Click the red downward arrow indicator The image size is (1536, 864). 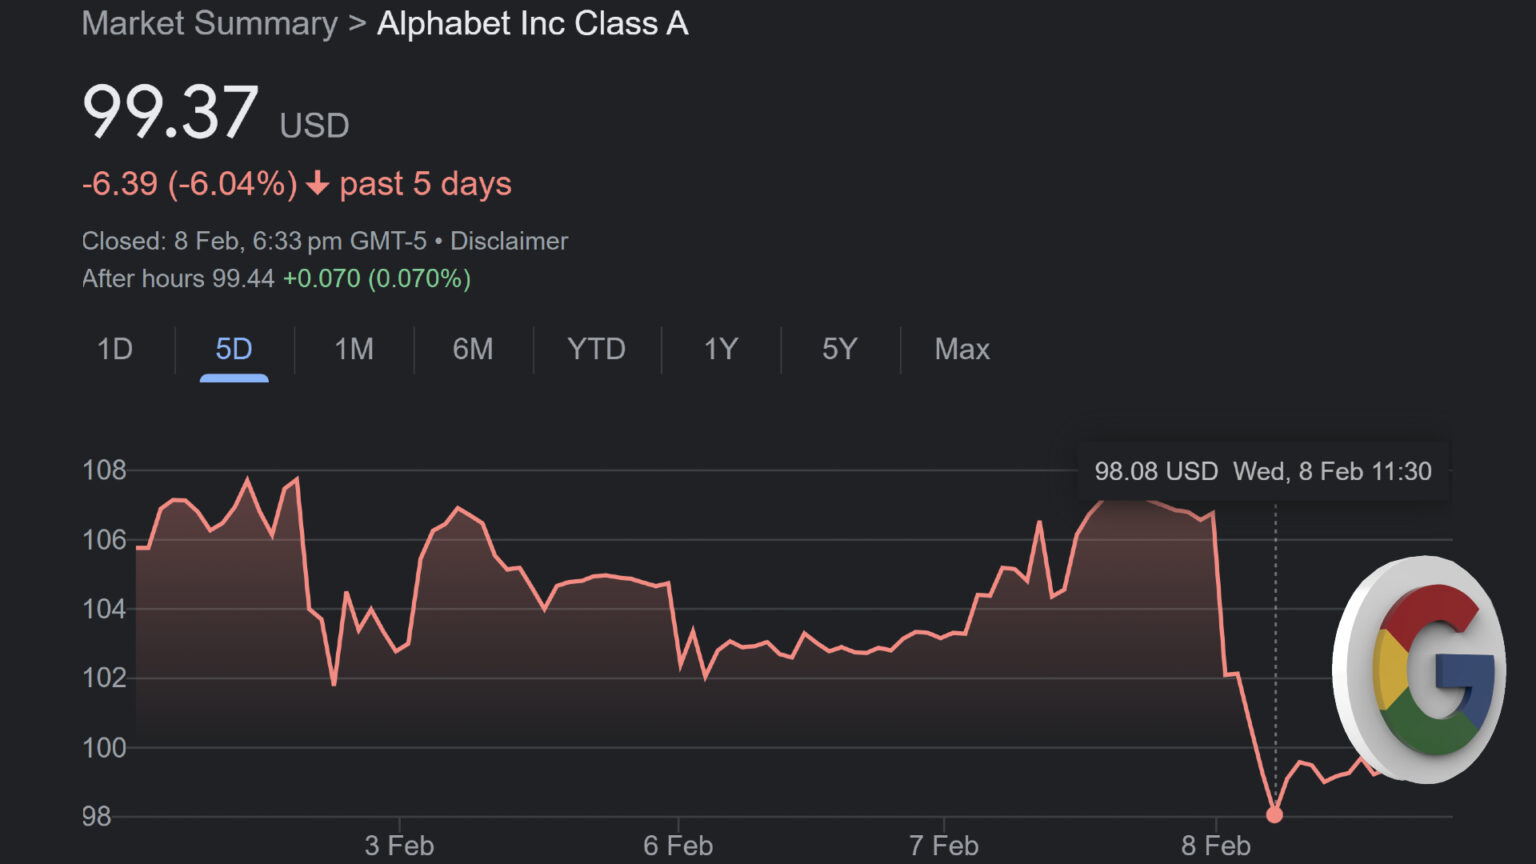(318, 184)
